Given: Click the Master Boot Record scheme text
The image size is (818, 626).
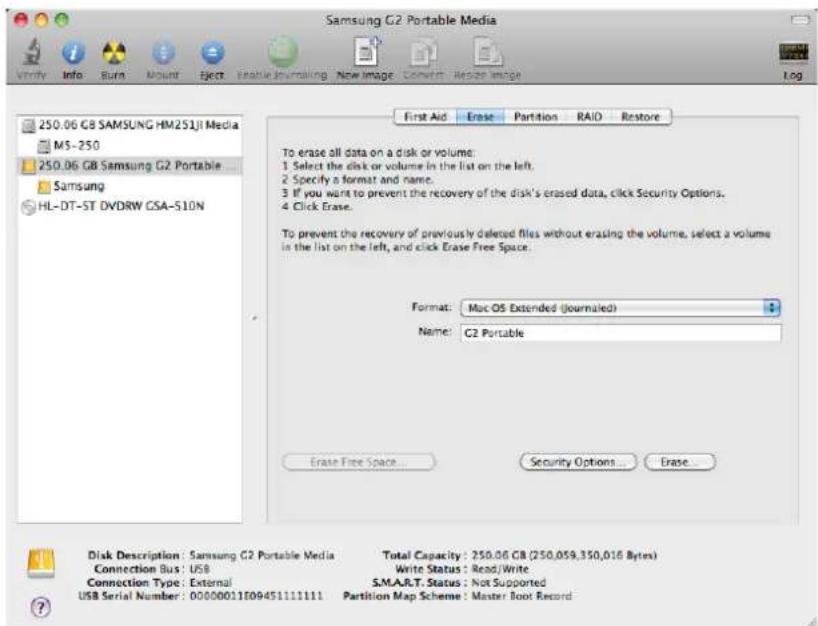Looking at the screenshot, I should pyautogui.click(x=521, y=596).
